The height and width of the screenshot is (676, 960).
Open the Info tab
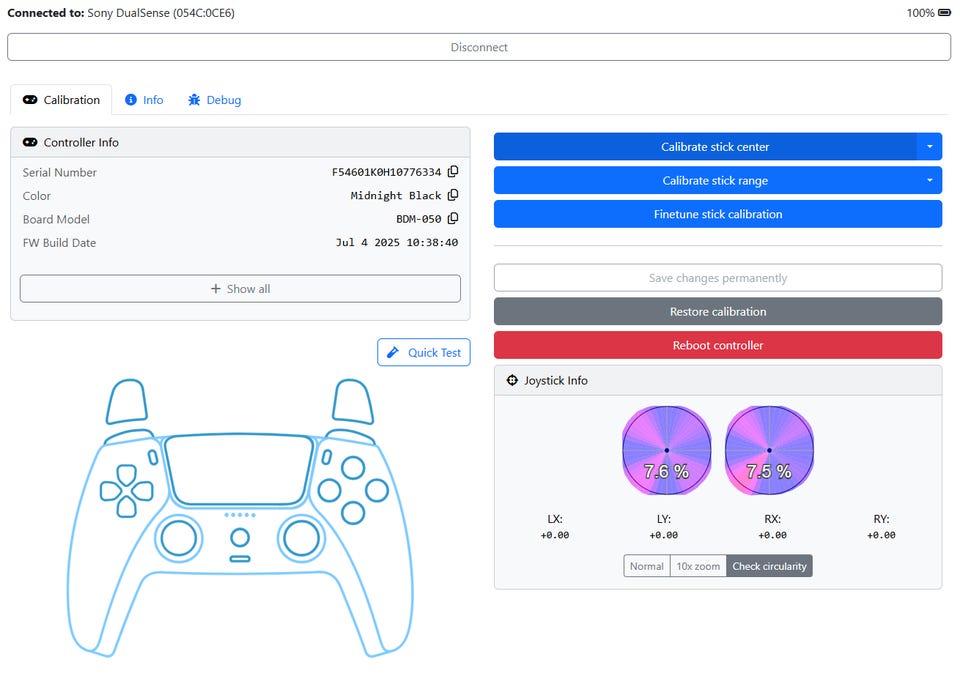[x=144, y=100]
